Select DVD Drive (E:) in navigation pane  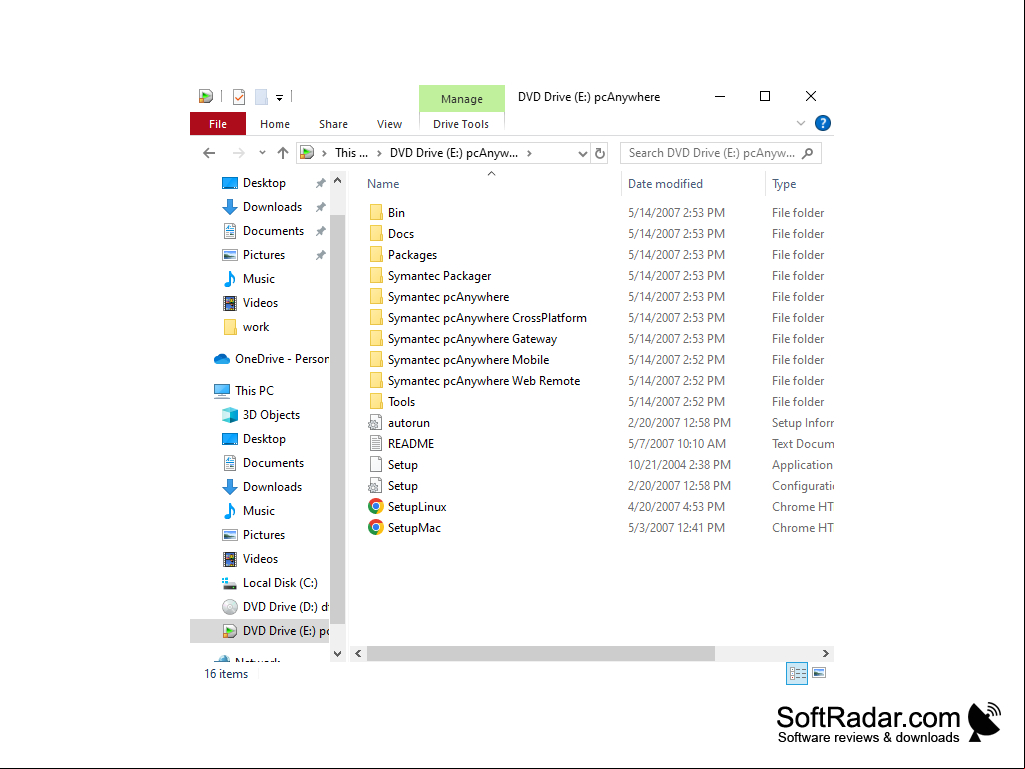(x=260, y=631)
